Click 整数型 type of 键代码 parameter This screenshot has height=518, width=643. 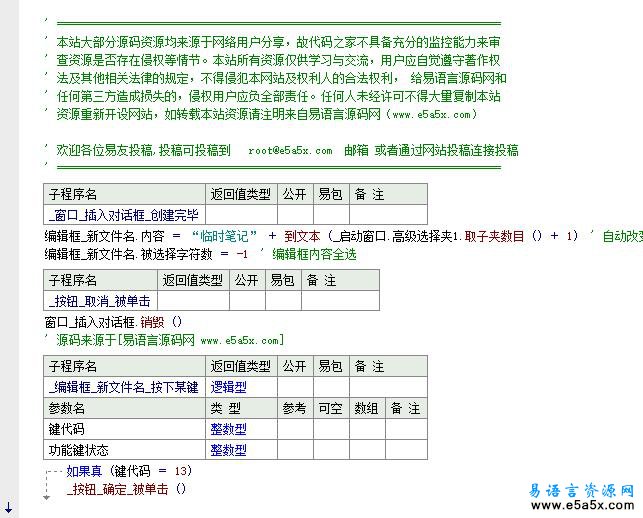click(228, 429)
